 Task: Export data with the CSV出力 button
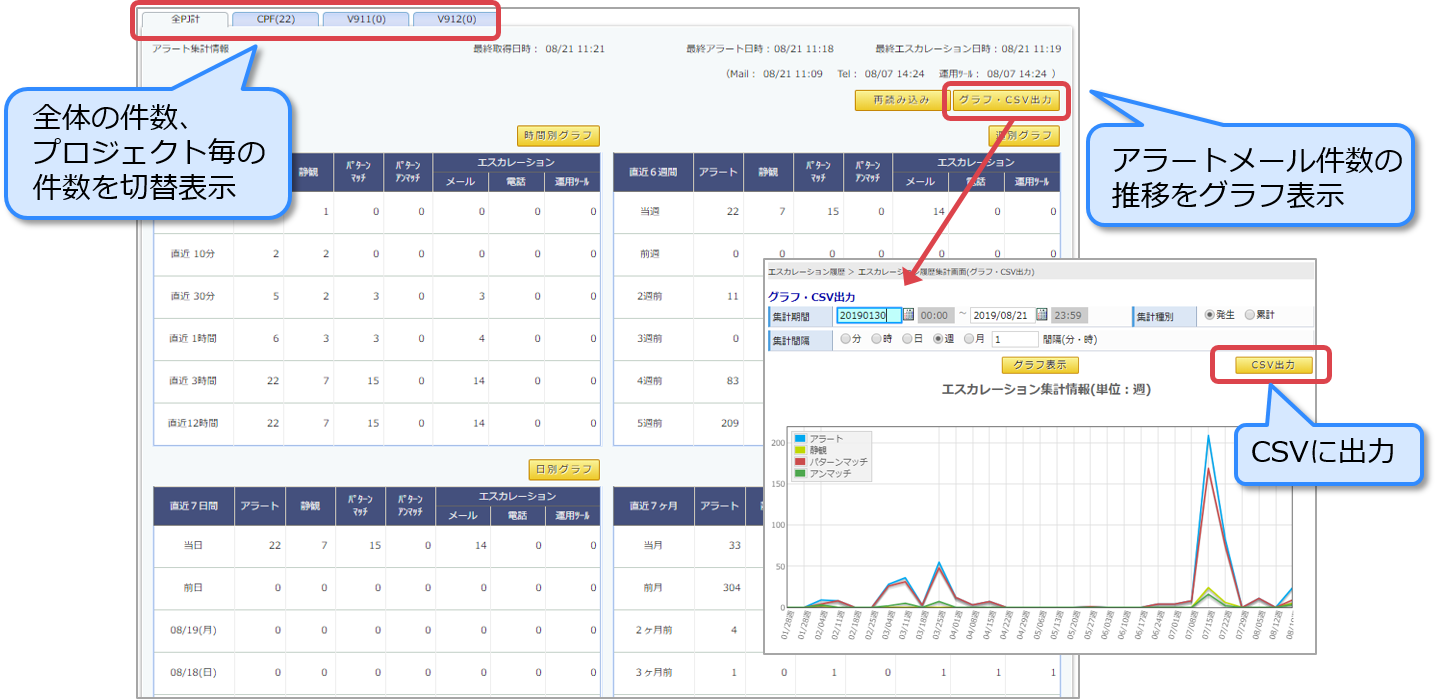(1272, 365)
